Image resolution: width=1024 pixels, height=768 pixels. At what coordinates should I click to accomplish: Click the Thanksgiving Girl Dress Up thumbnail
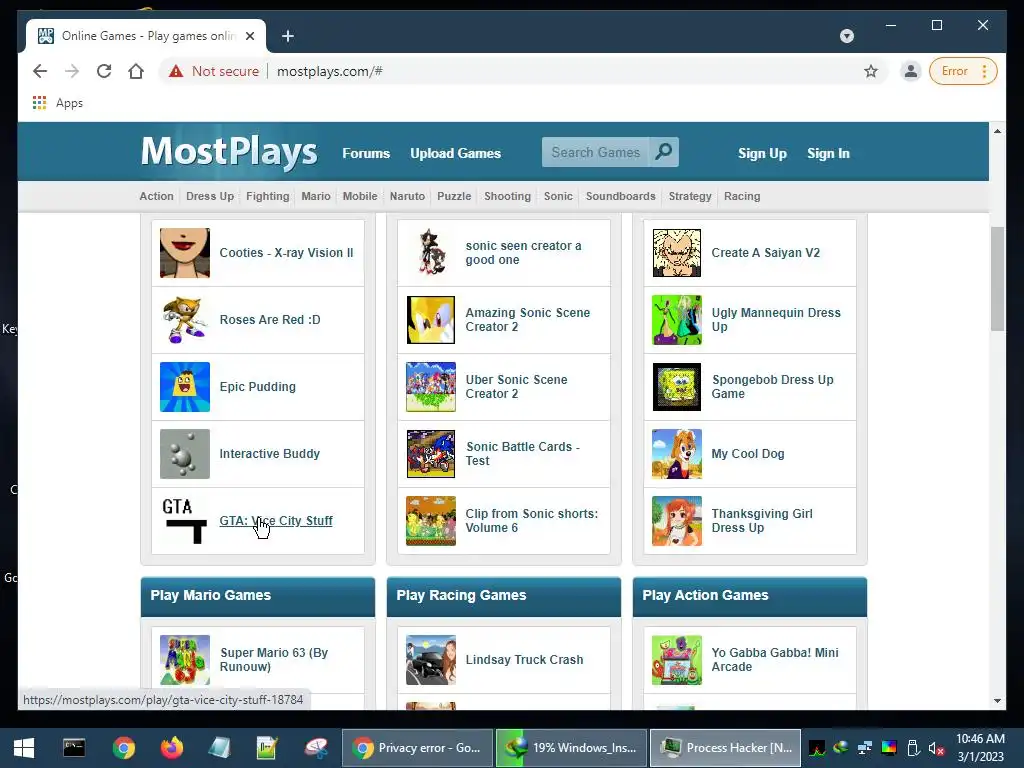coord(677,520)
